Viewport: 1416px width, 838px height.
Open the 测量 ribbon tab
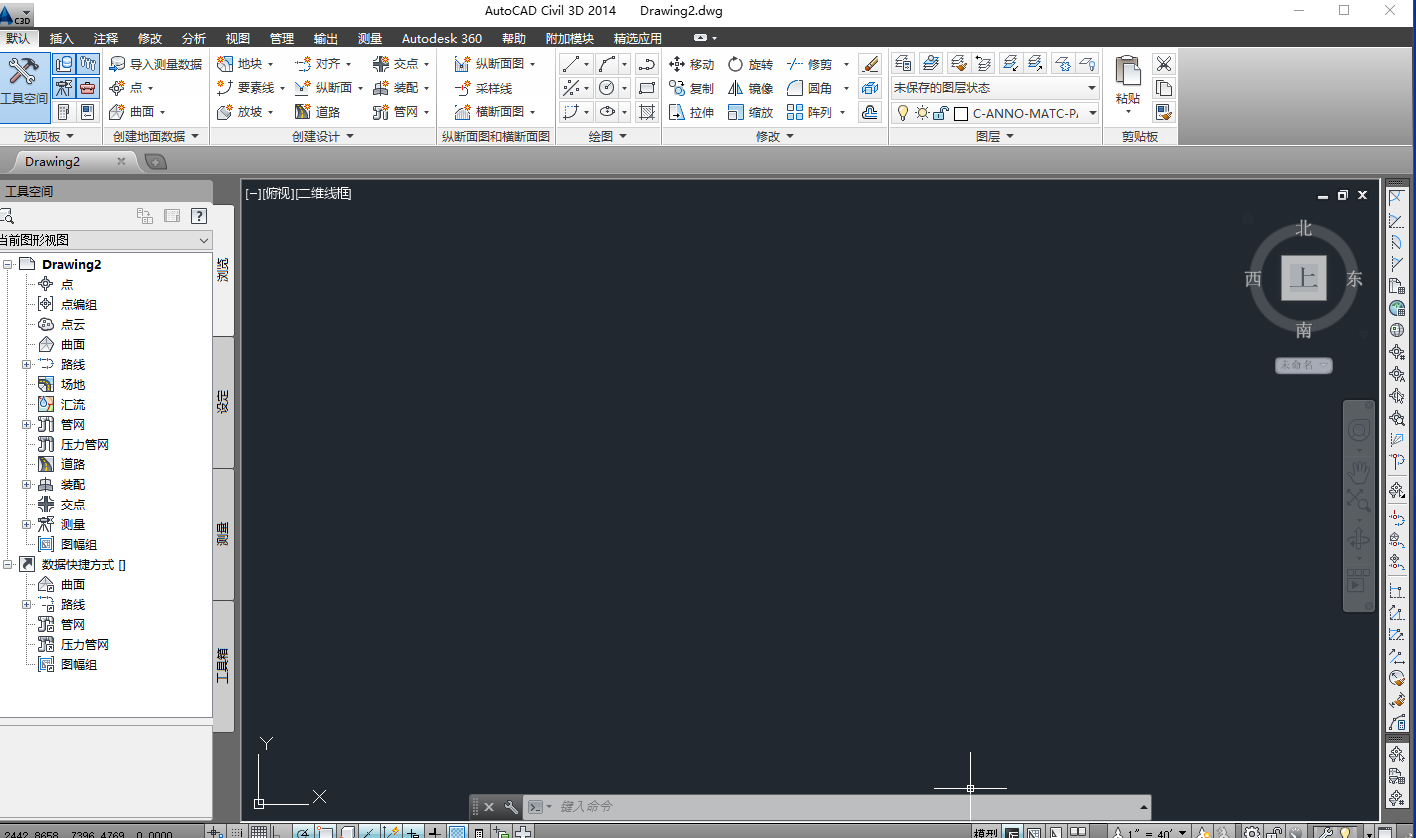pos(369,38)
